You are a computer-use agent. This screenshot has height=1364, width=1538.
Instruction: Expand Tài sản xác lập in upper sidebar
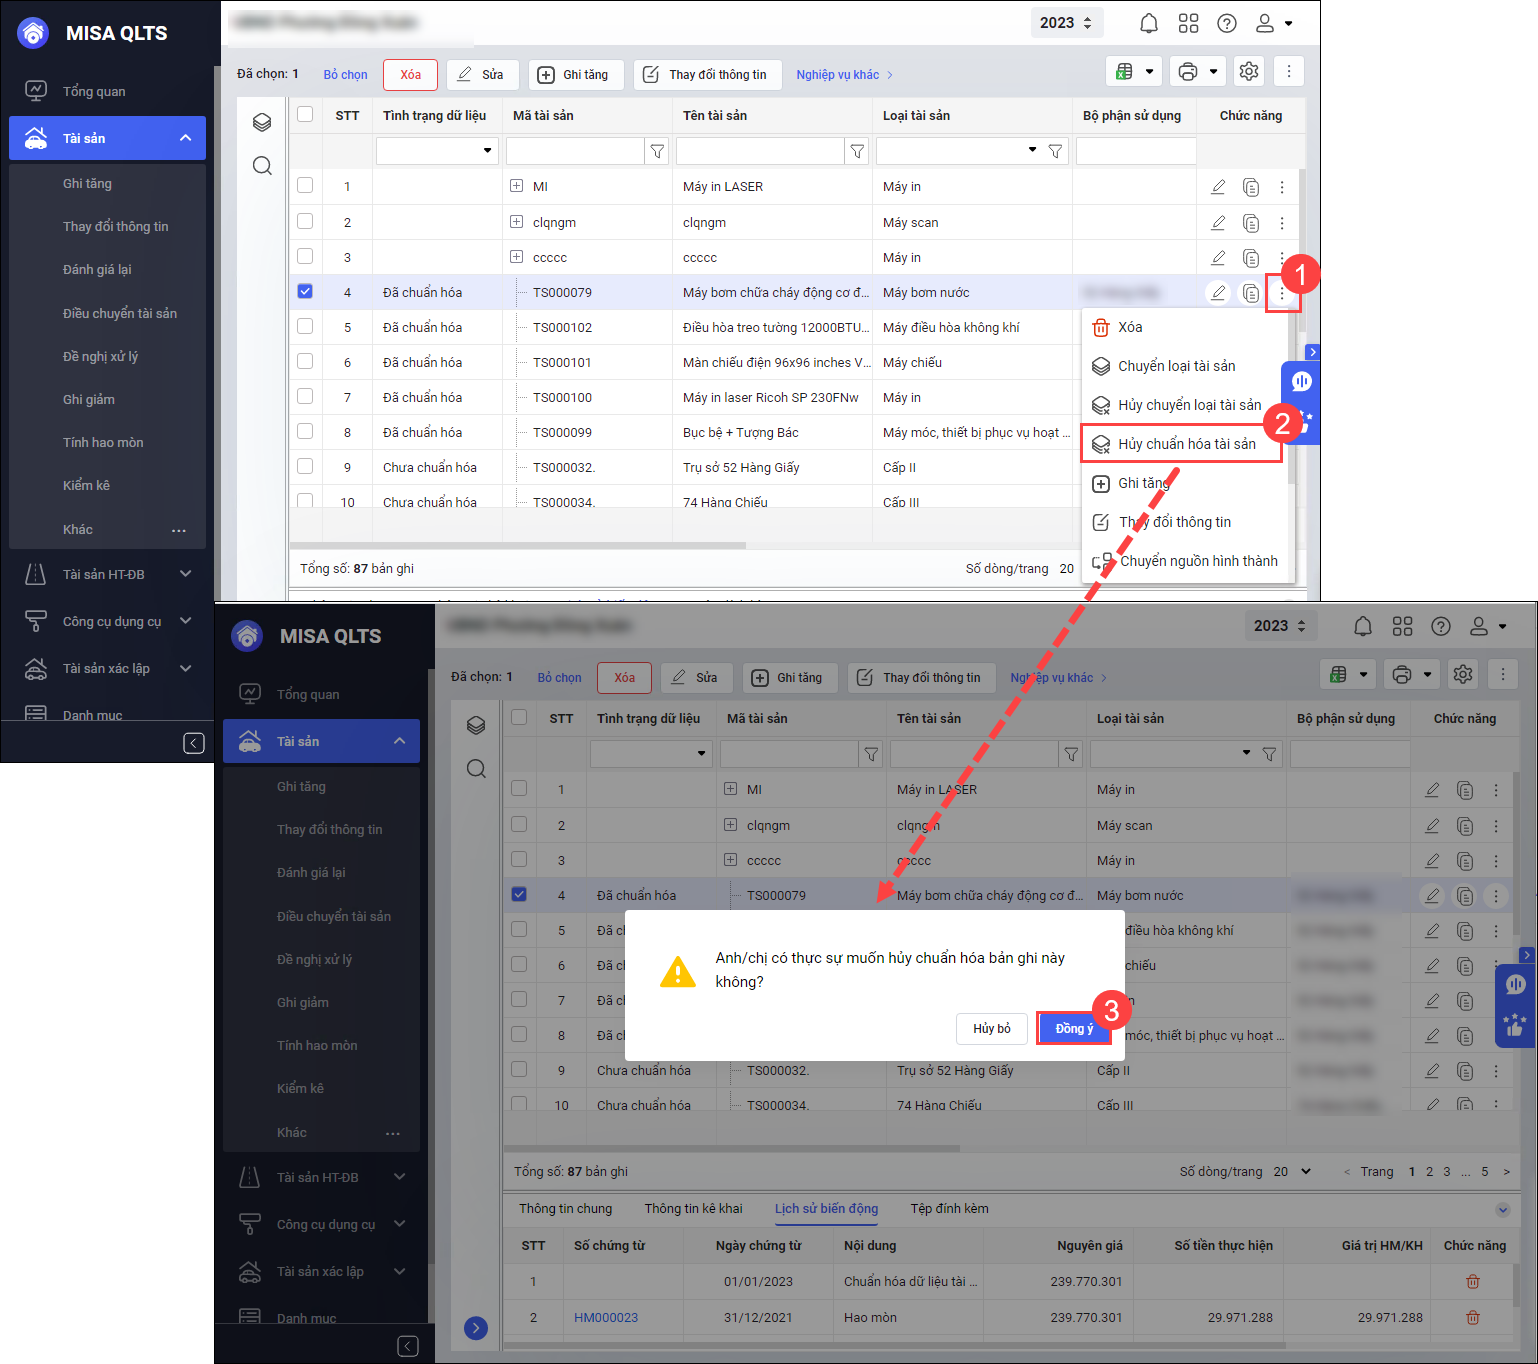(186, 668)
